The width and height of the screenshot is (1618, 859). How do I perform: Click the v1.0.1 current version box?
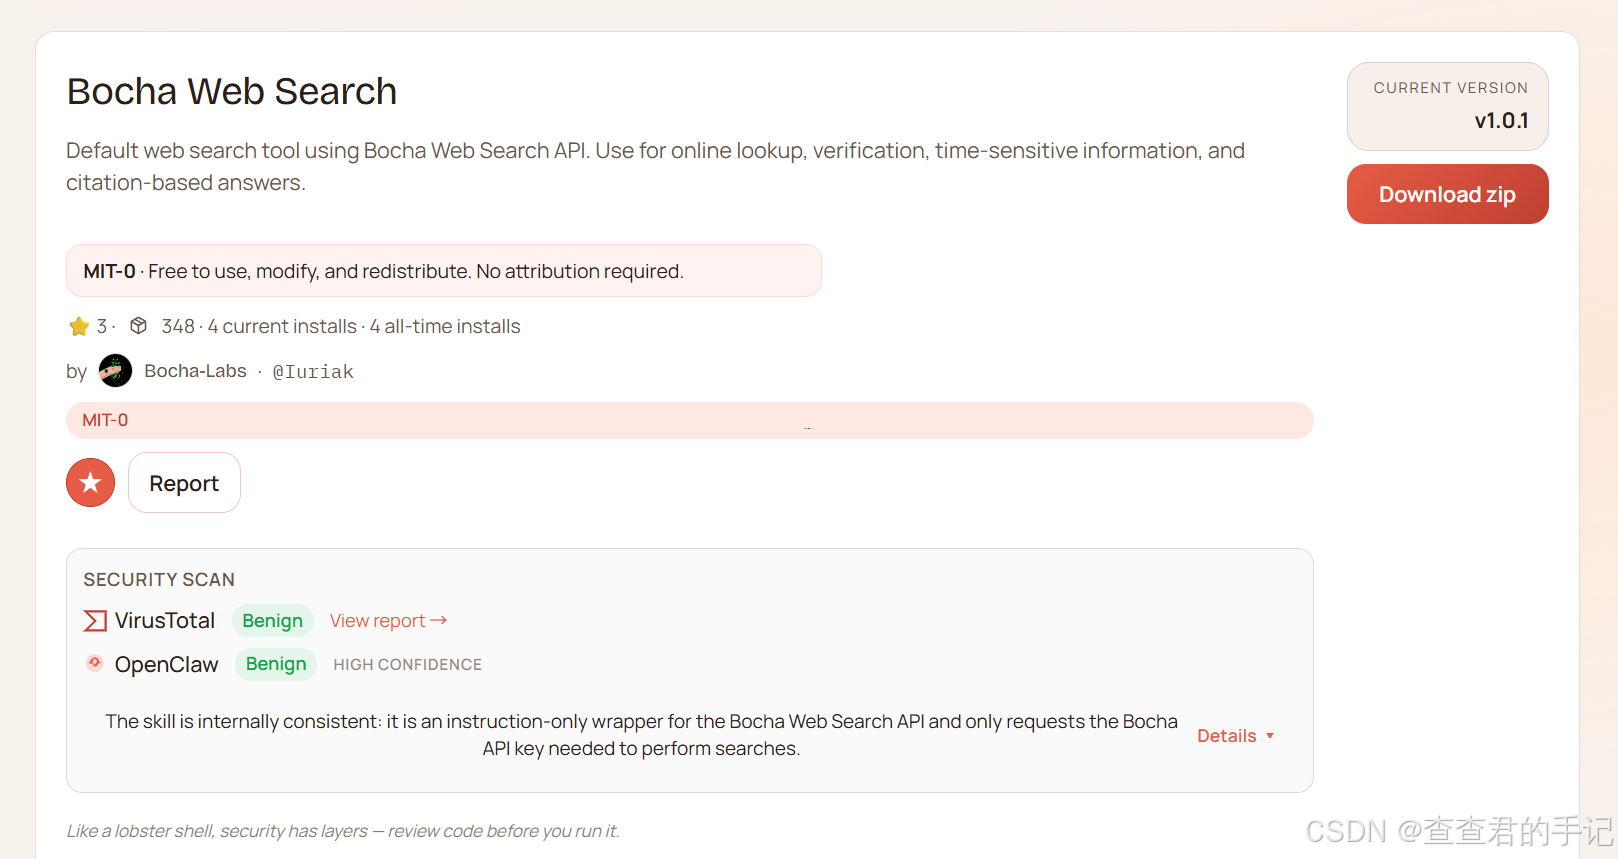pos(1447,107)
